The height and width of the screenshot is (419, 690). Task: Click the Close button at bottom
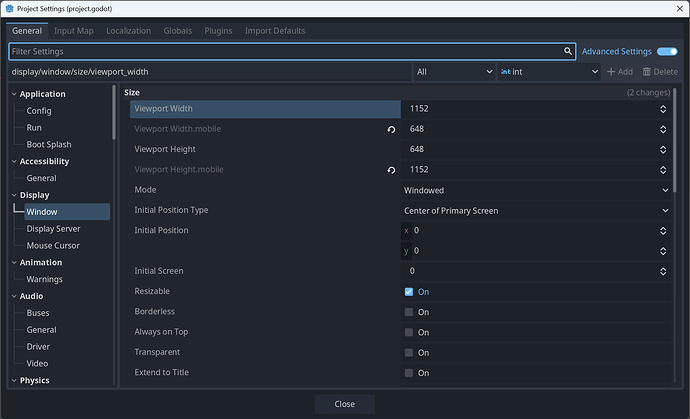pyautogui.click(x=345, y=404)
